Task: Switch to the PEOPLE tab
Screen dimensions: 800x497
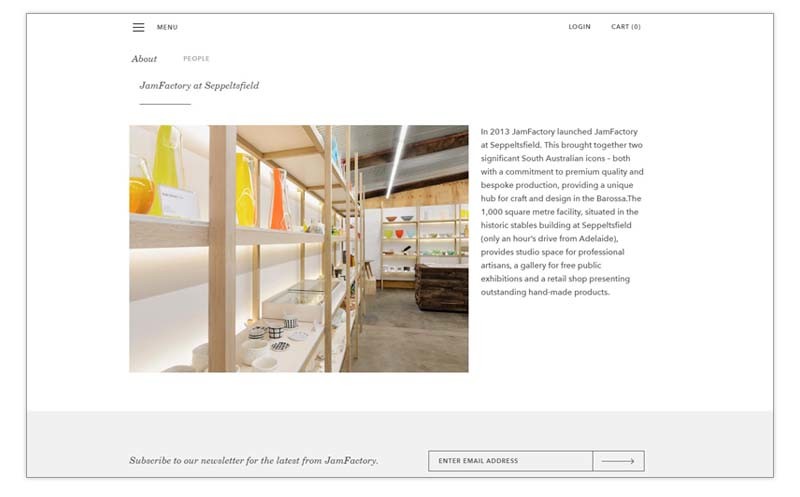Action: pos(196,59)
